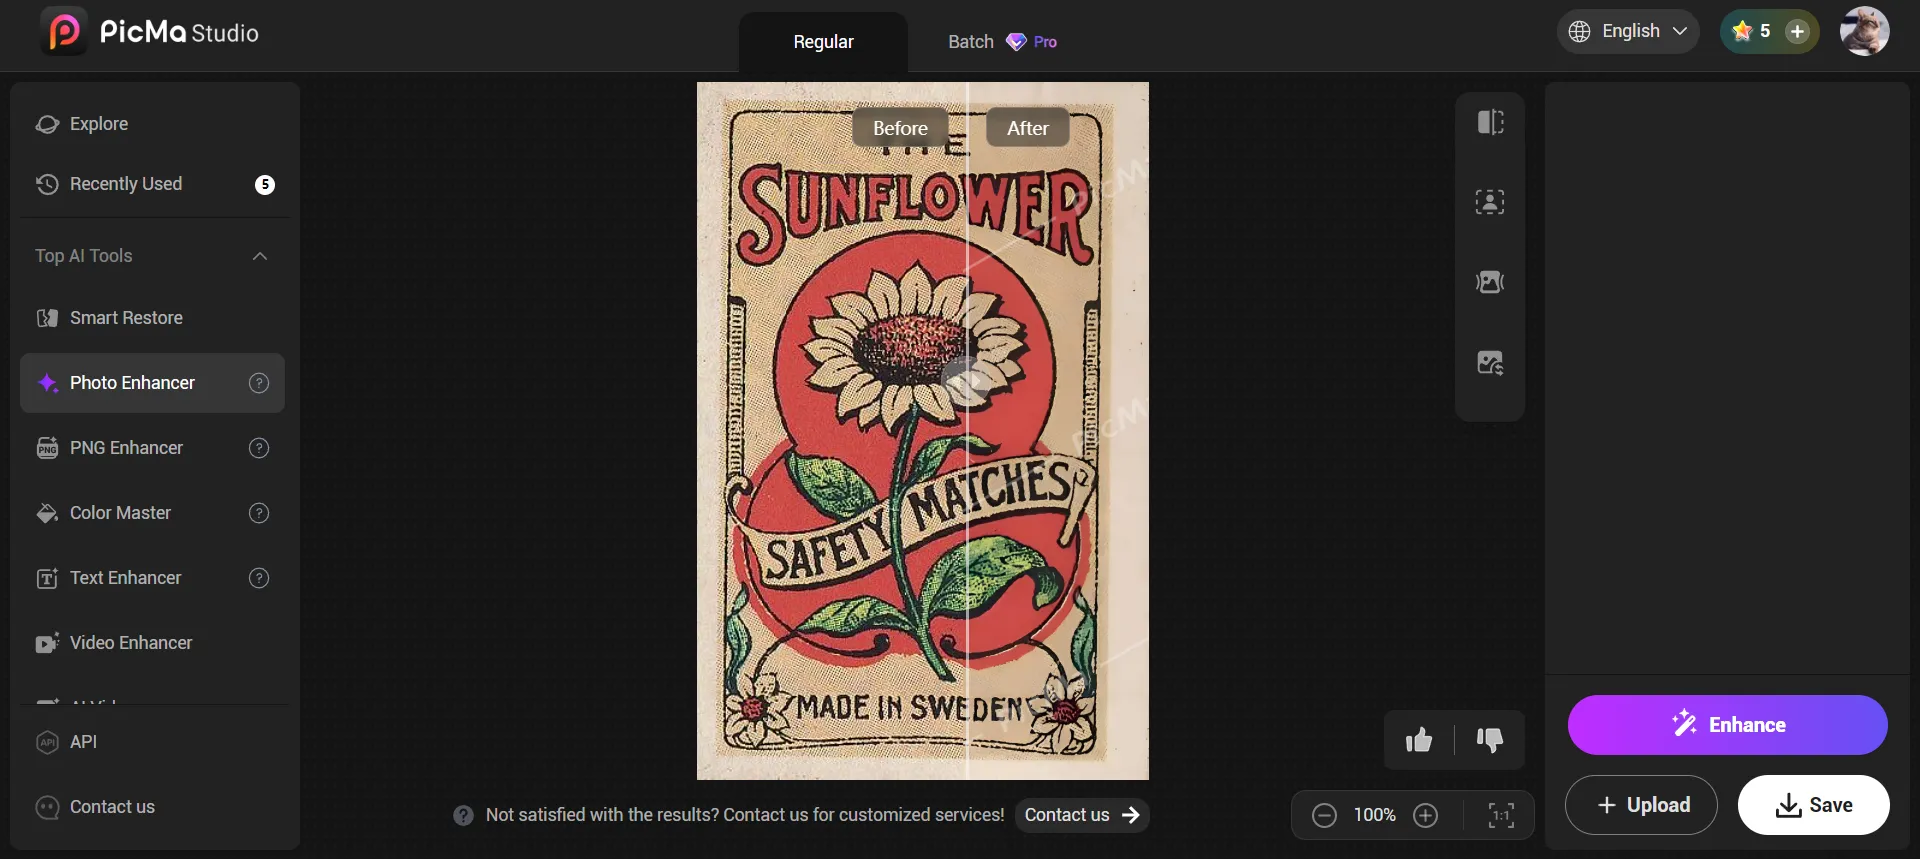Toggle the Before label on image
The width and height of the screenshot is (1920, 859).
point(900,128)
